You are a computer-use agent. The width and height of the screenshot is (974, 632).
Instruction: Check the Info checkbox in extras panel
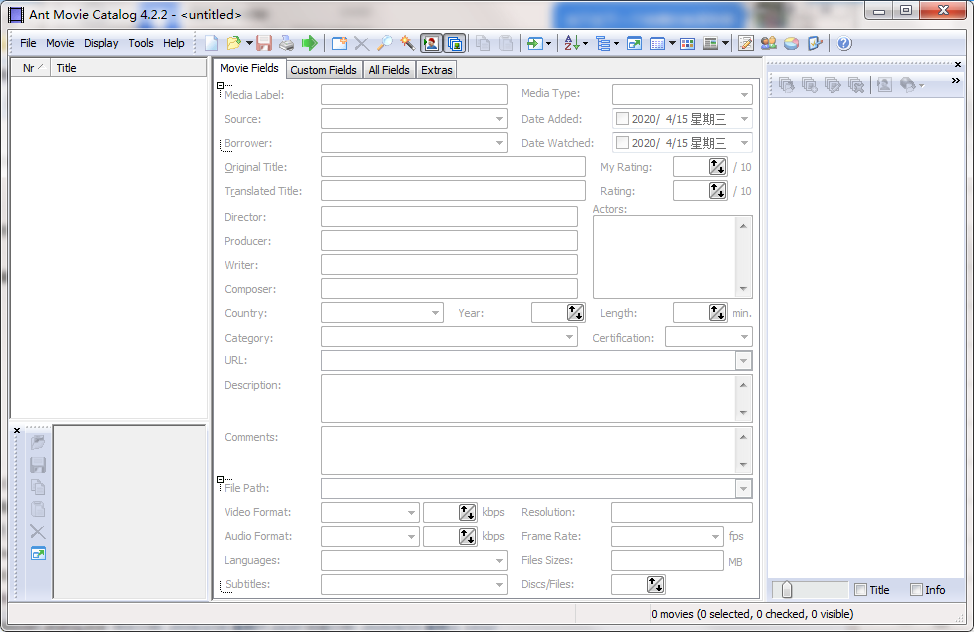click(916, 590)
